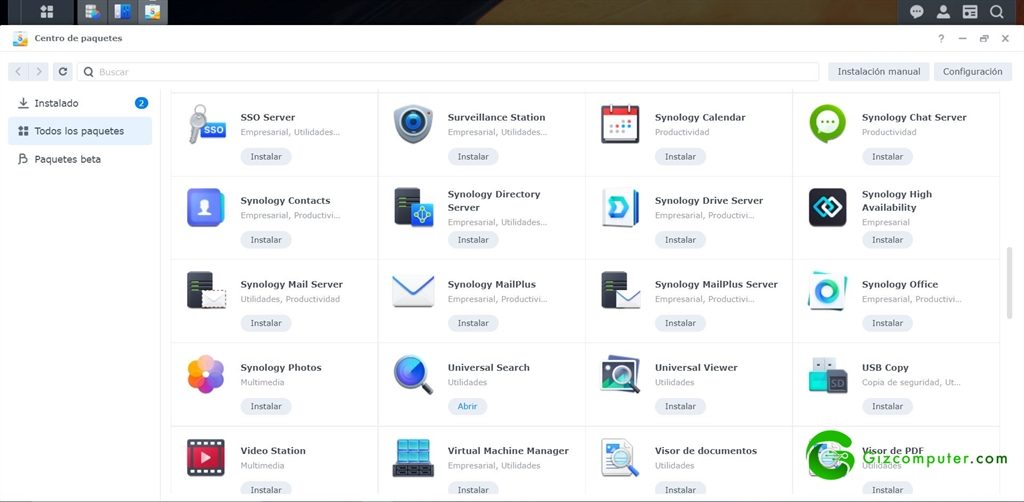The width and height of the screenshot is (1024, 502).
Task: Click the Universal Viewer icon
Action: point(620,374)
